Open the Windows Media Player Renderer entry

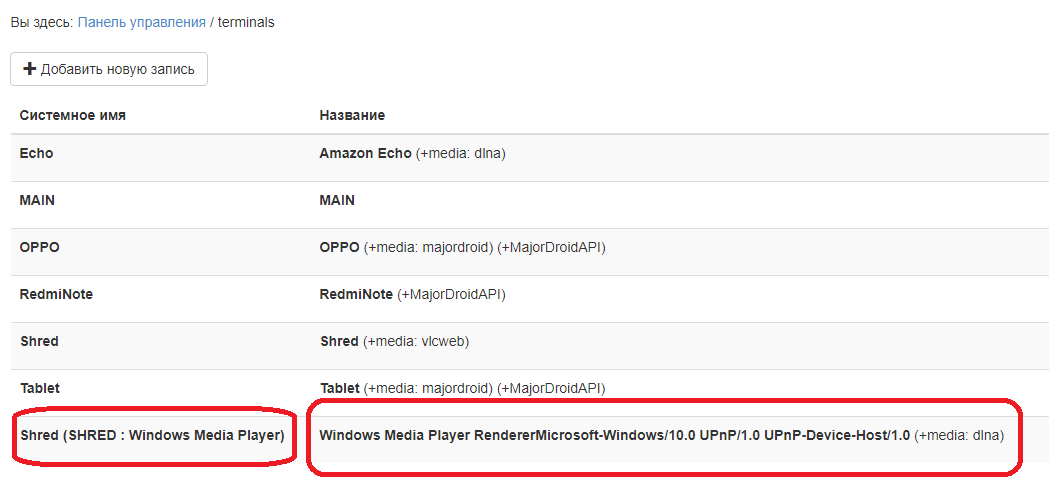614,435
